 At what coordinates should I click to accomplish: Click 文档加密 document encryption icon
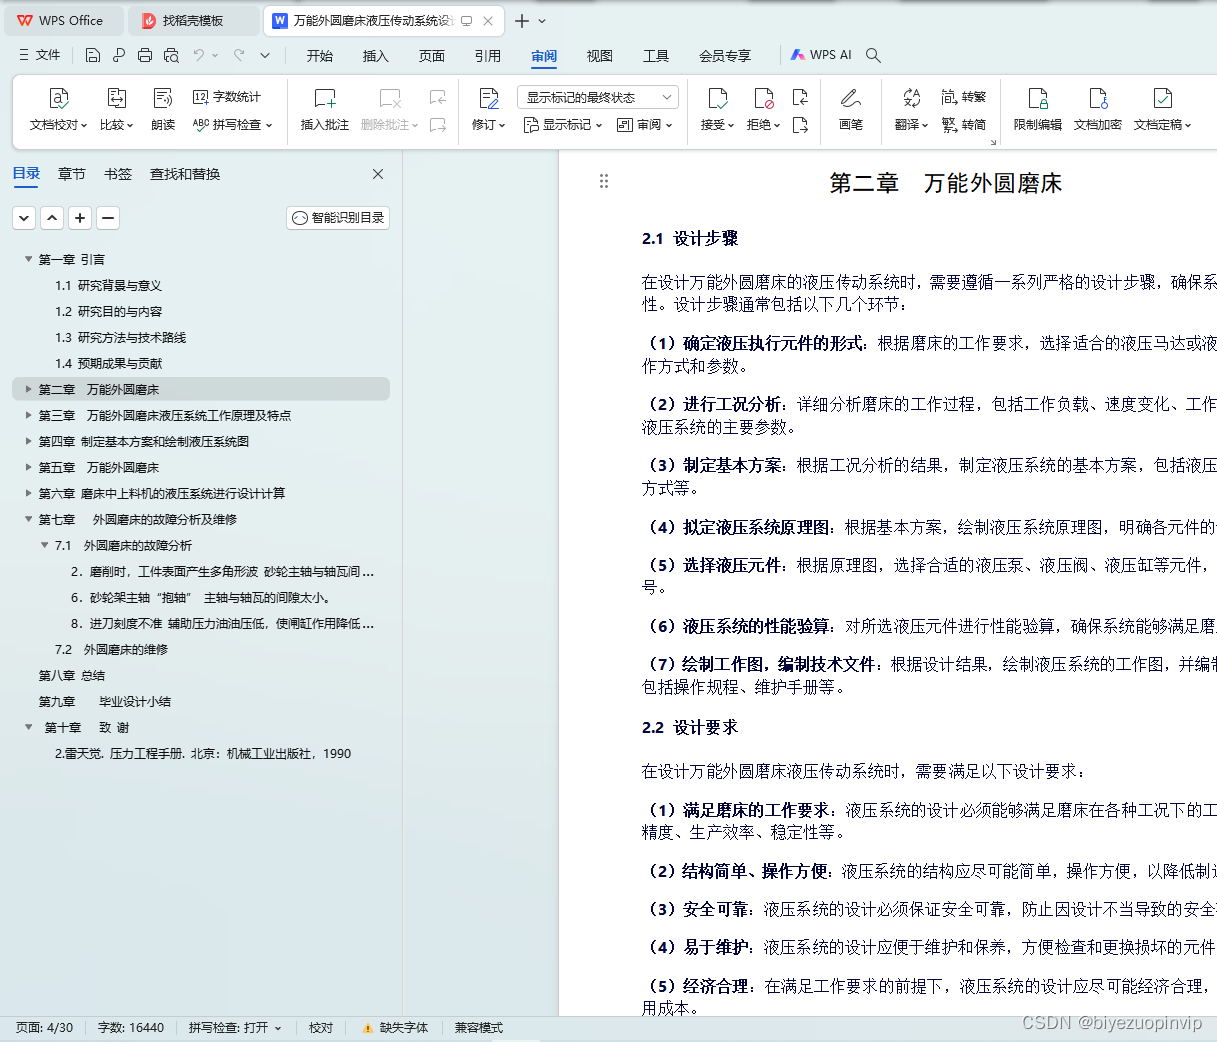click(x=1098, y=98)
